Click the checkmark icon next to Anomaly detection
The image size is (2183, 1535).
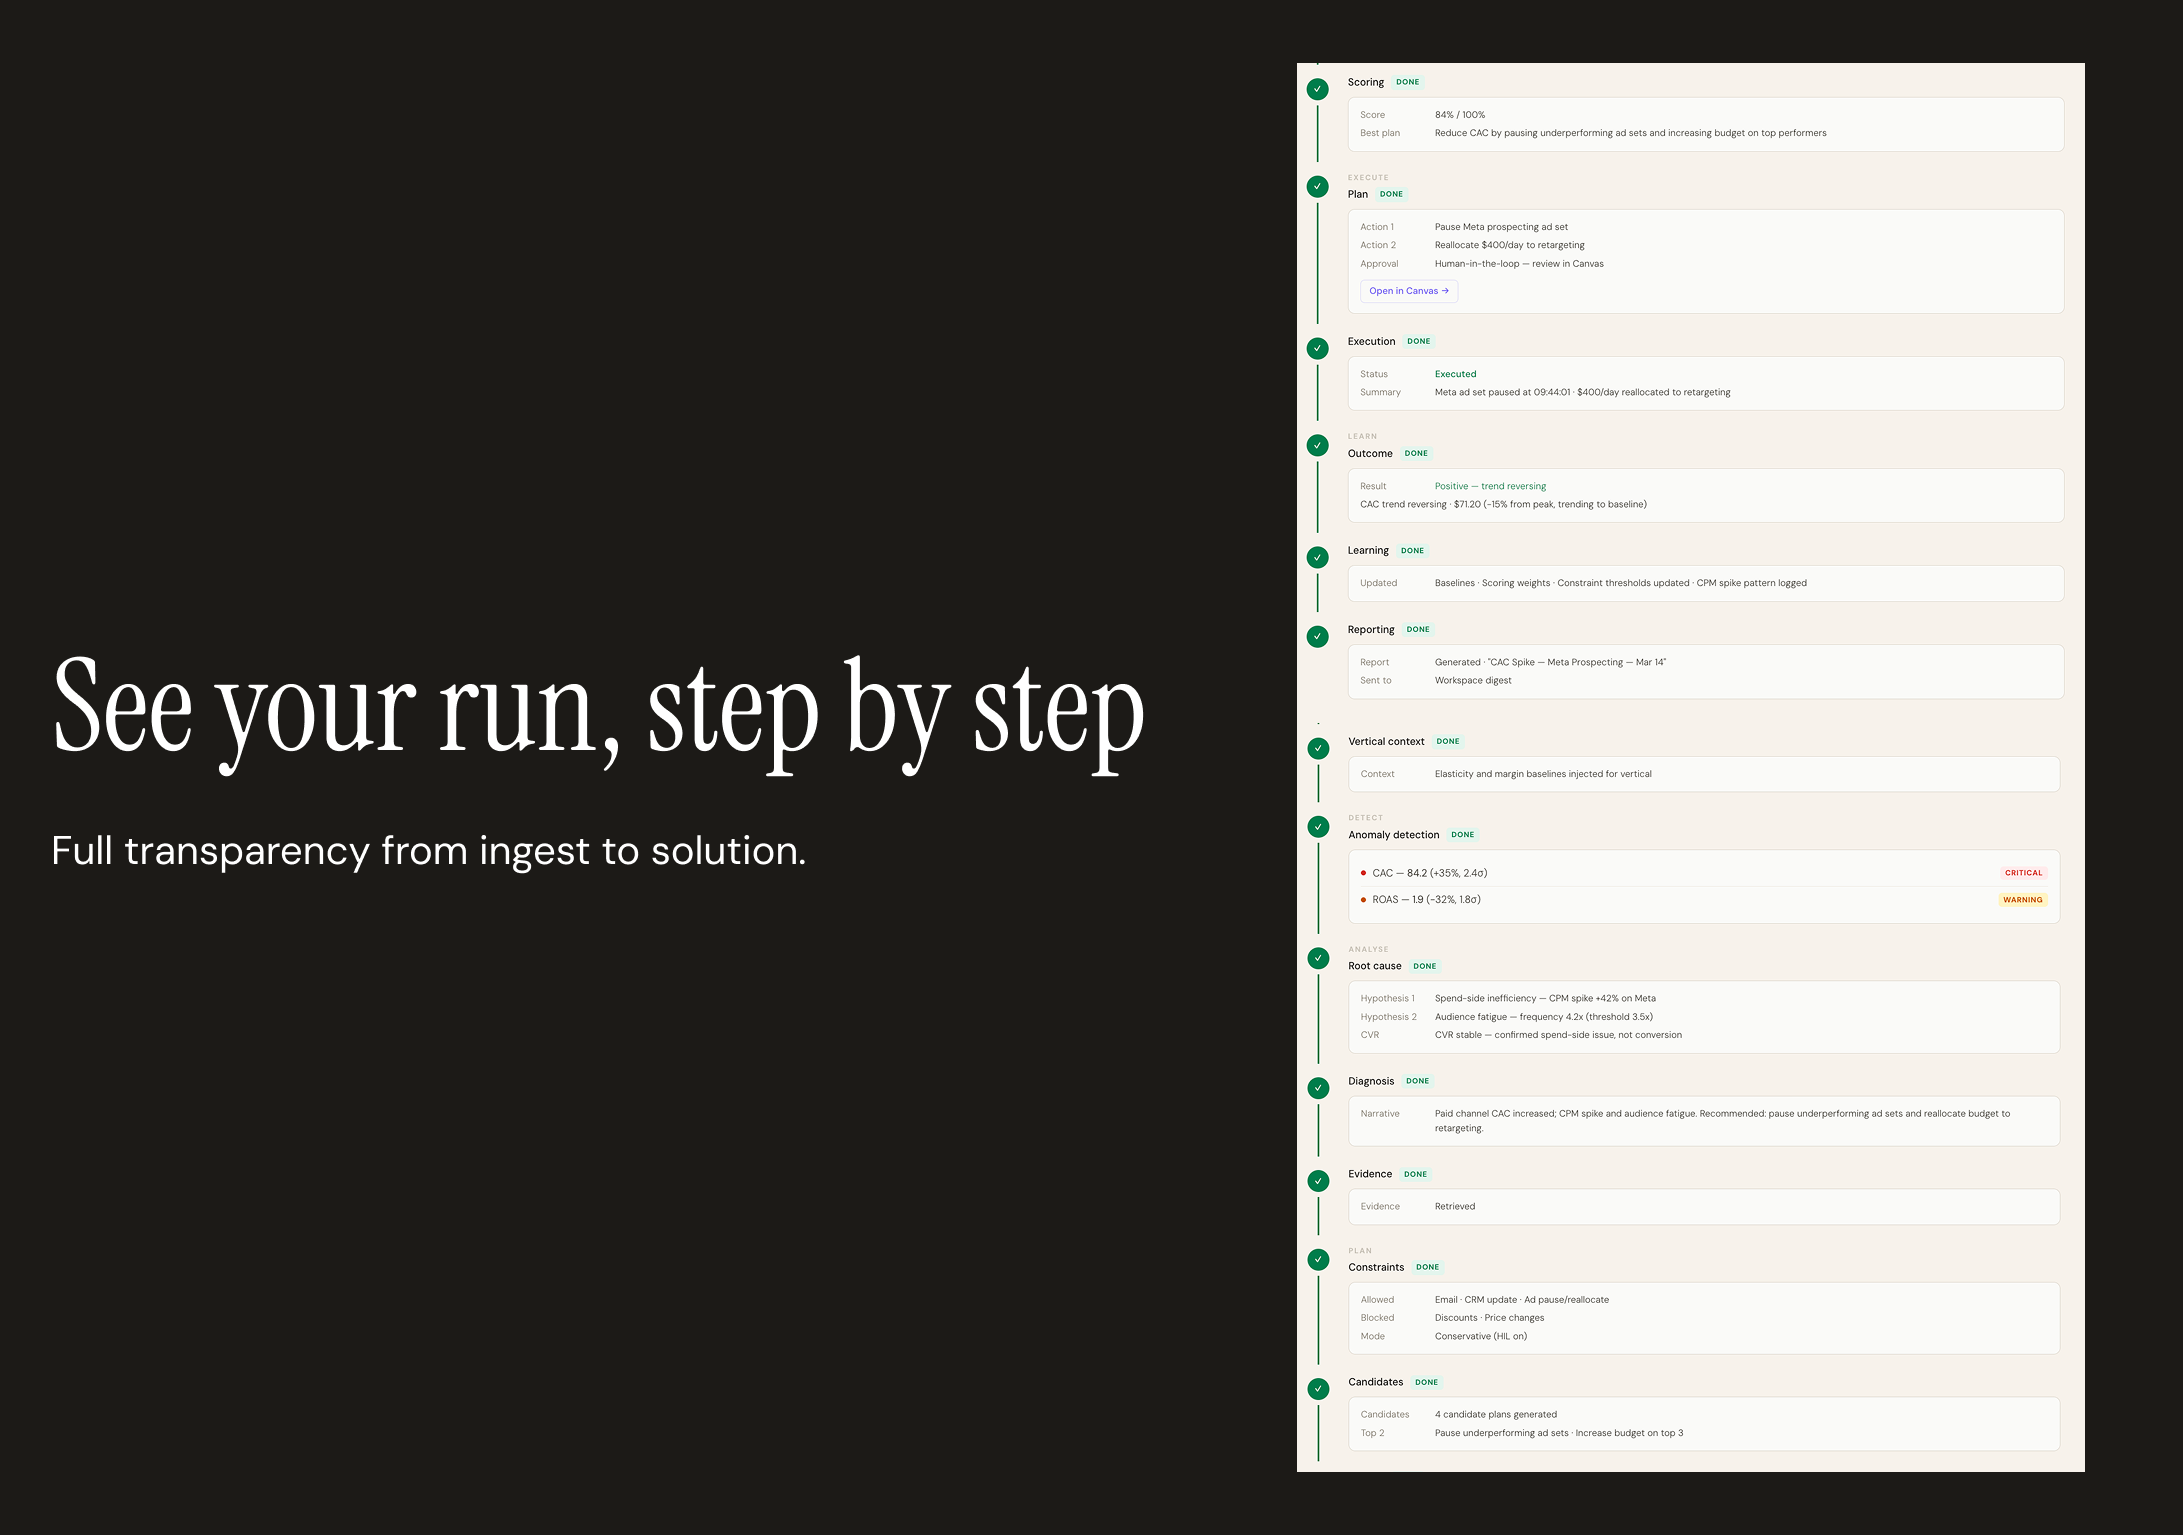1318,827
